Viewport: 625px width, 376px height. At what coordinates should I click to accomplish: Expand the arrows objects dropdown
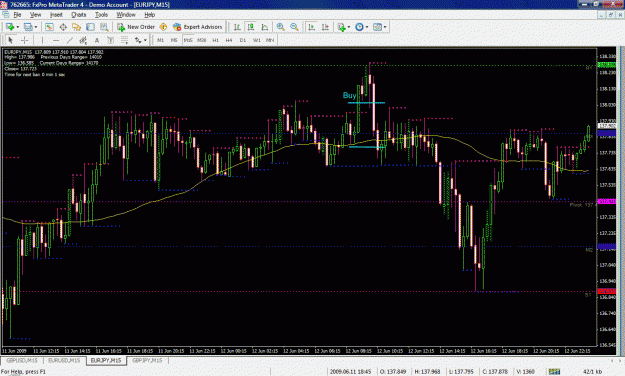pyautogui.click(x=145, y=40)
